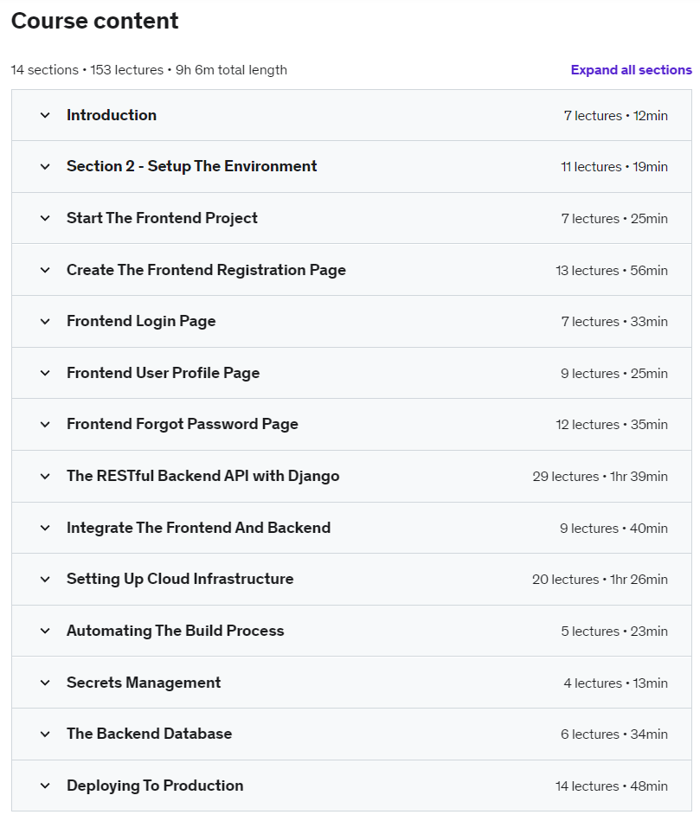Expand chevron for Frontend Login Page

[45, 321]
